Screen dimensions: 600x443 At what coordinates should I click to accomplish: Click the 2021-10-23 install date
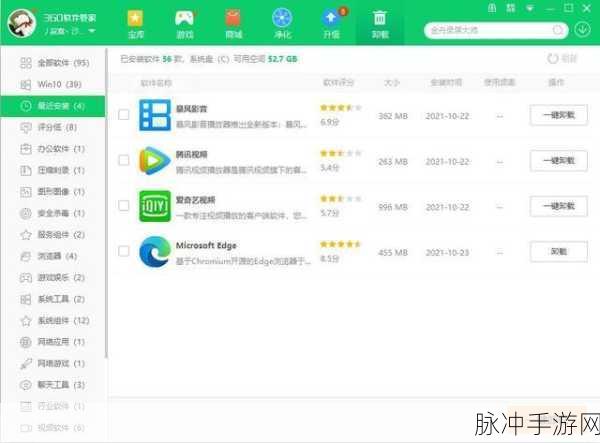(447, 252)
